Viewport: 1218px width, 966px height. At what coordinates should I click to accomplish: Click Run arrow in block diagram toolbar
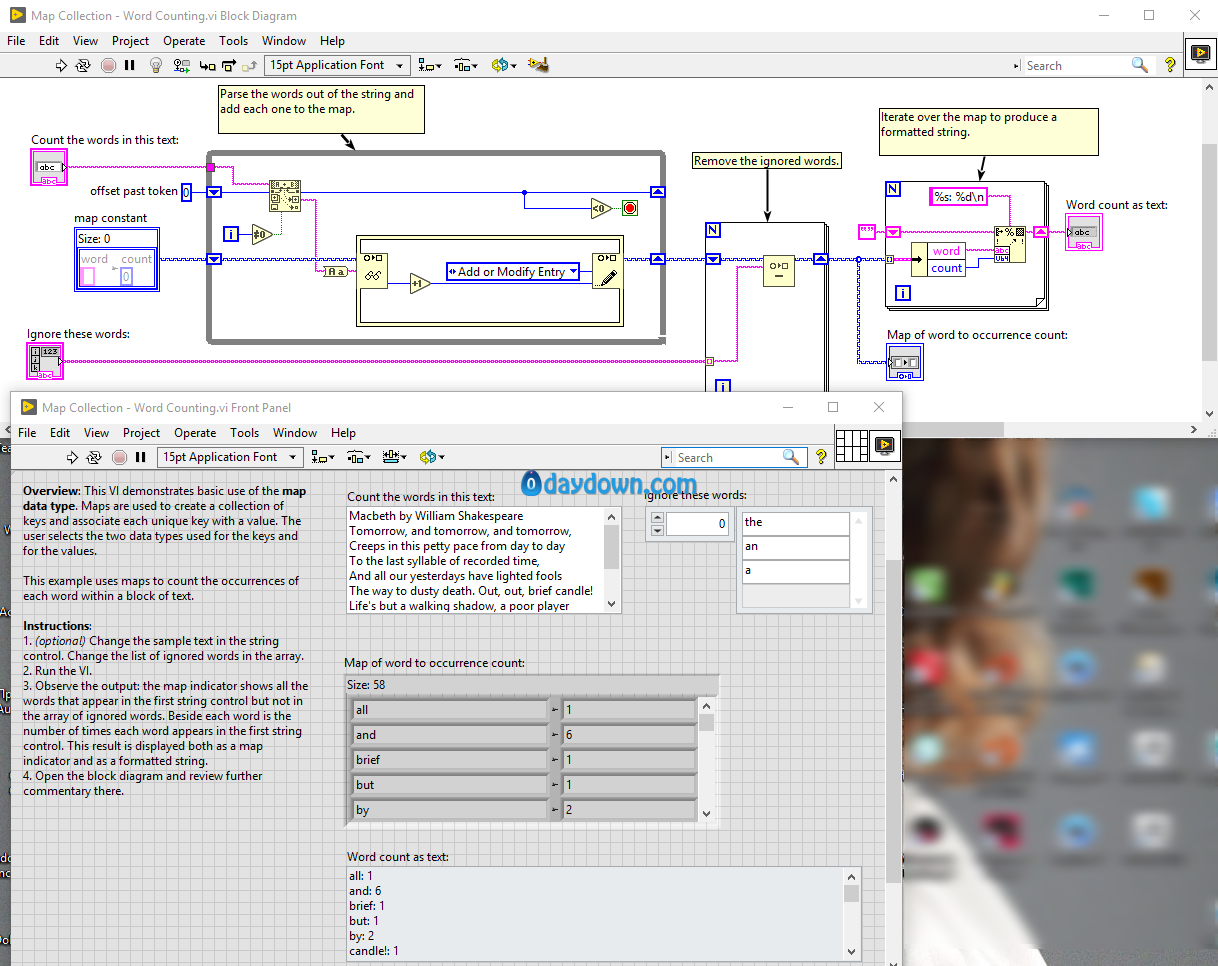pyautogui.click(x=61, y=65)
